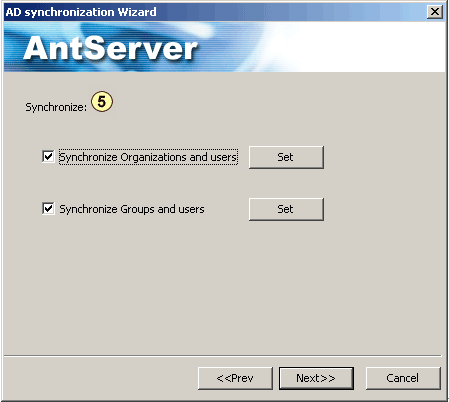Open Set options for Organizations and users

[x=286, y=157]
